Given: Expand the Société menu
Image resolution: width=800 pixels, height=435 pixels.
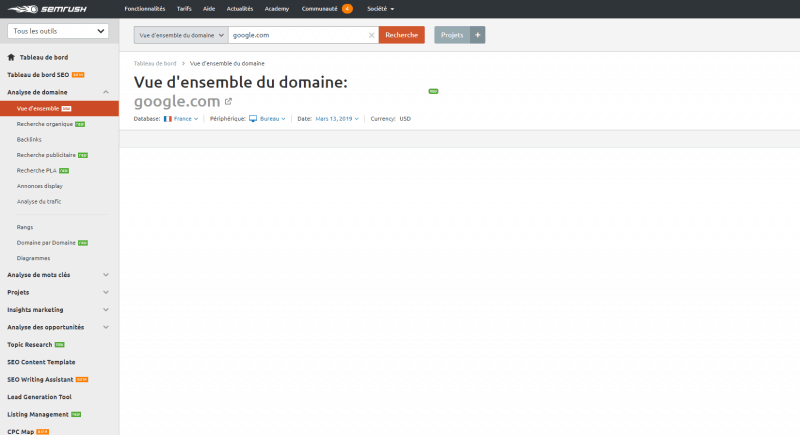Looking at the screenshot, I should coord(380,8).
